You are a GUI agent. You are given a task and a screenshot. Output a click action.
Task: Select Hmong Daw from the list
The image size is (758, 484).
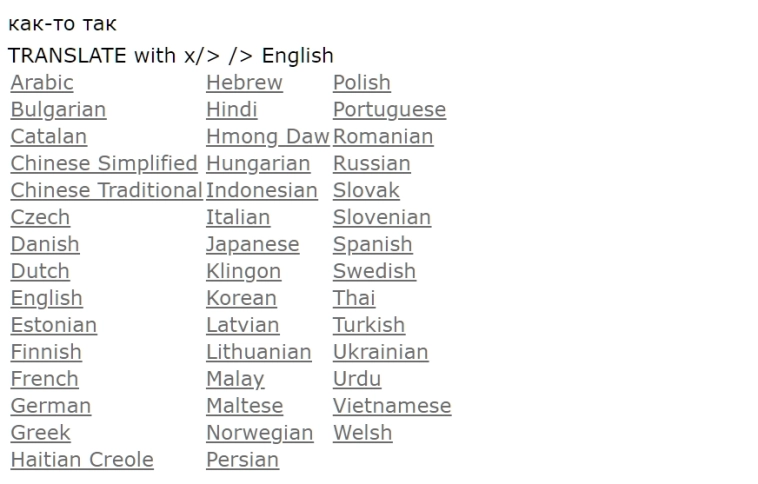coord(267,137)
